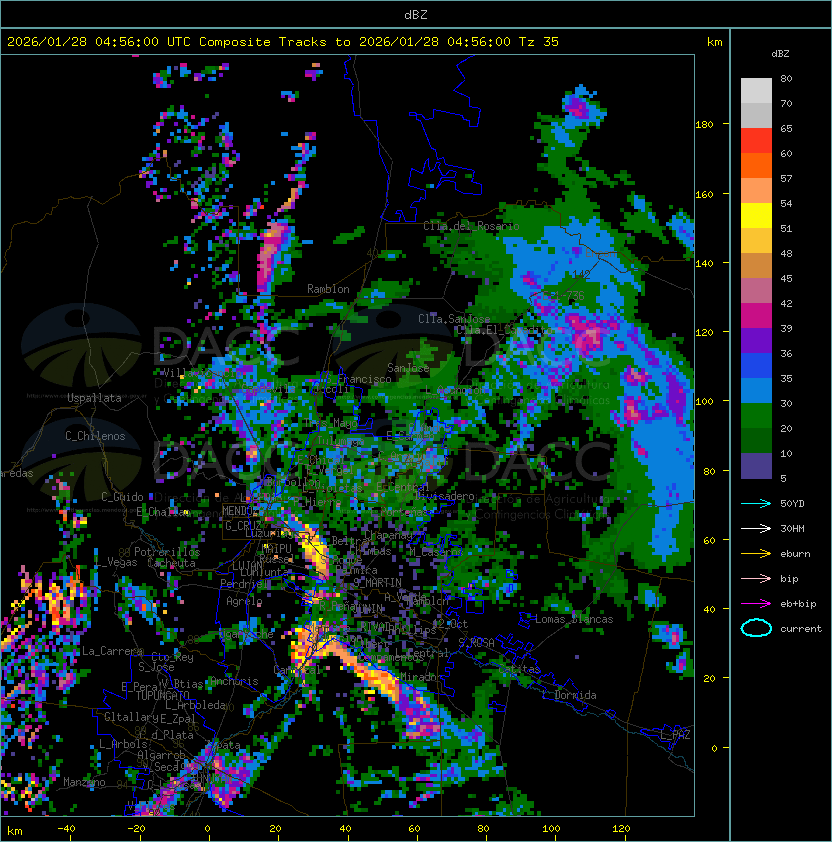Click the 'eburn' legend label
The width and height of the screenshot is (832, 842).
795,554
